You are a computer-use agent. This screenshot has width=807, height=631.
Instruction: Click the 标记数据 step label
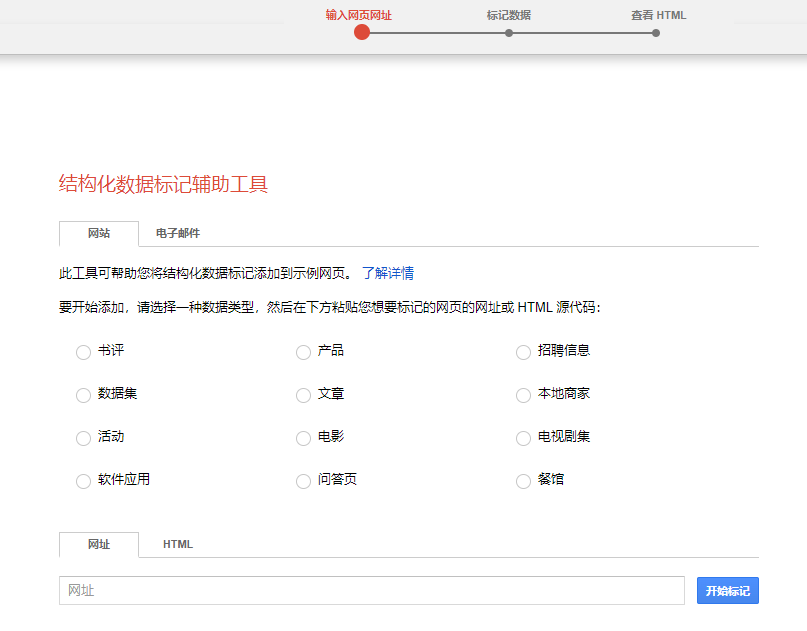(x=509, y=15)
